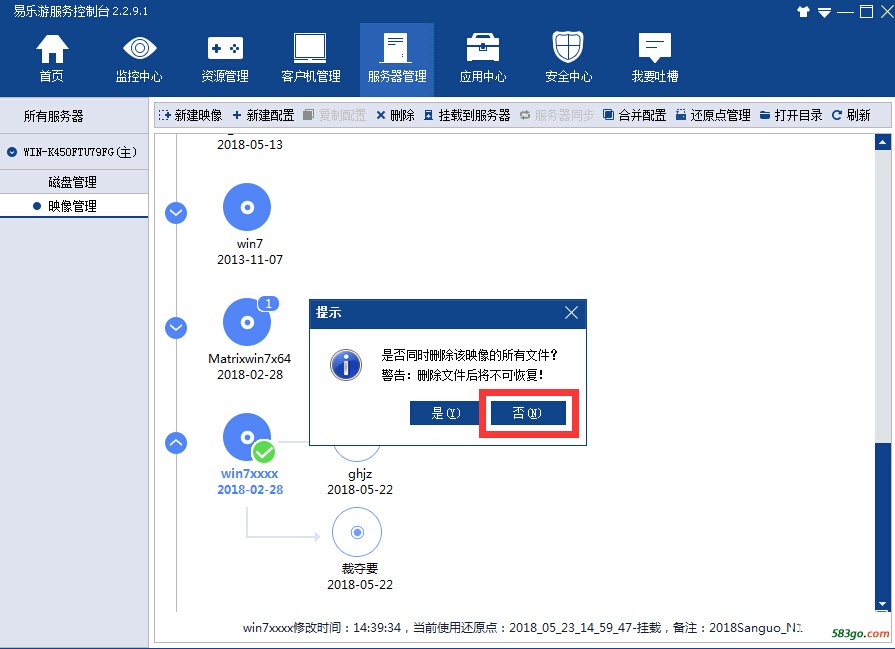Screen dimensions: 895x649
Task: Click 新建映像 toolbar button
Action: 190,115
